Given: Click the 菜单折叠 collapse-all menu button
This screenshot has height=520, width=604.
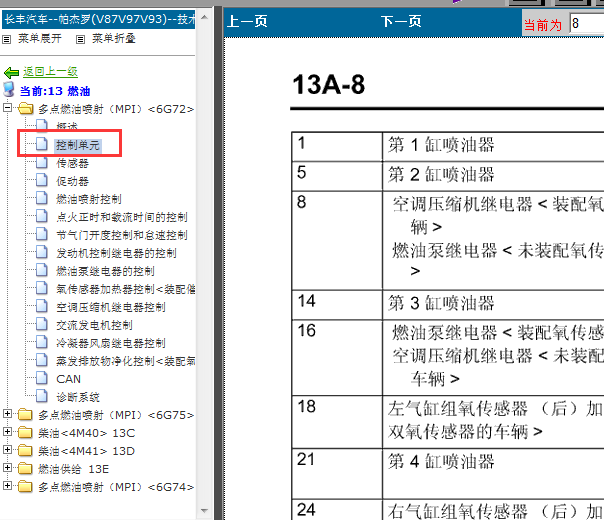Looking at the screenshot, I should [114, 39].
